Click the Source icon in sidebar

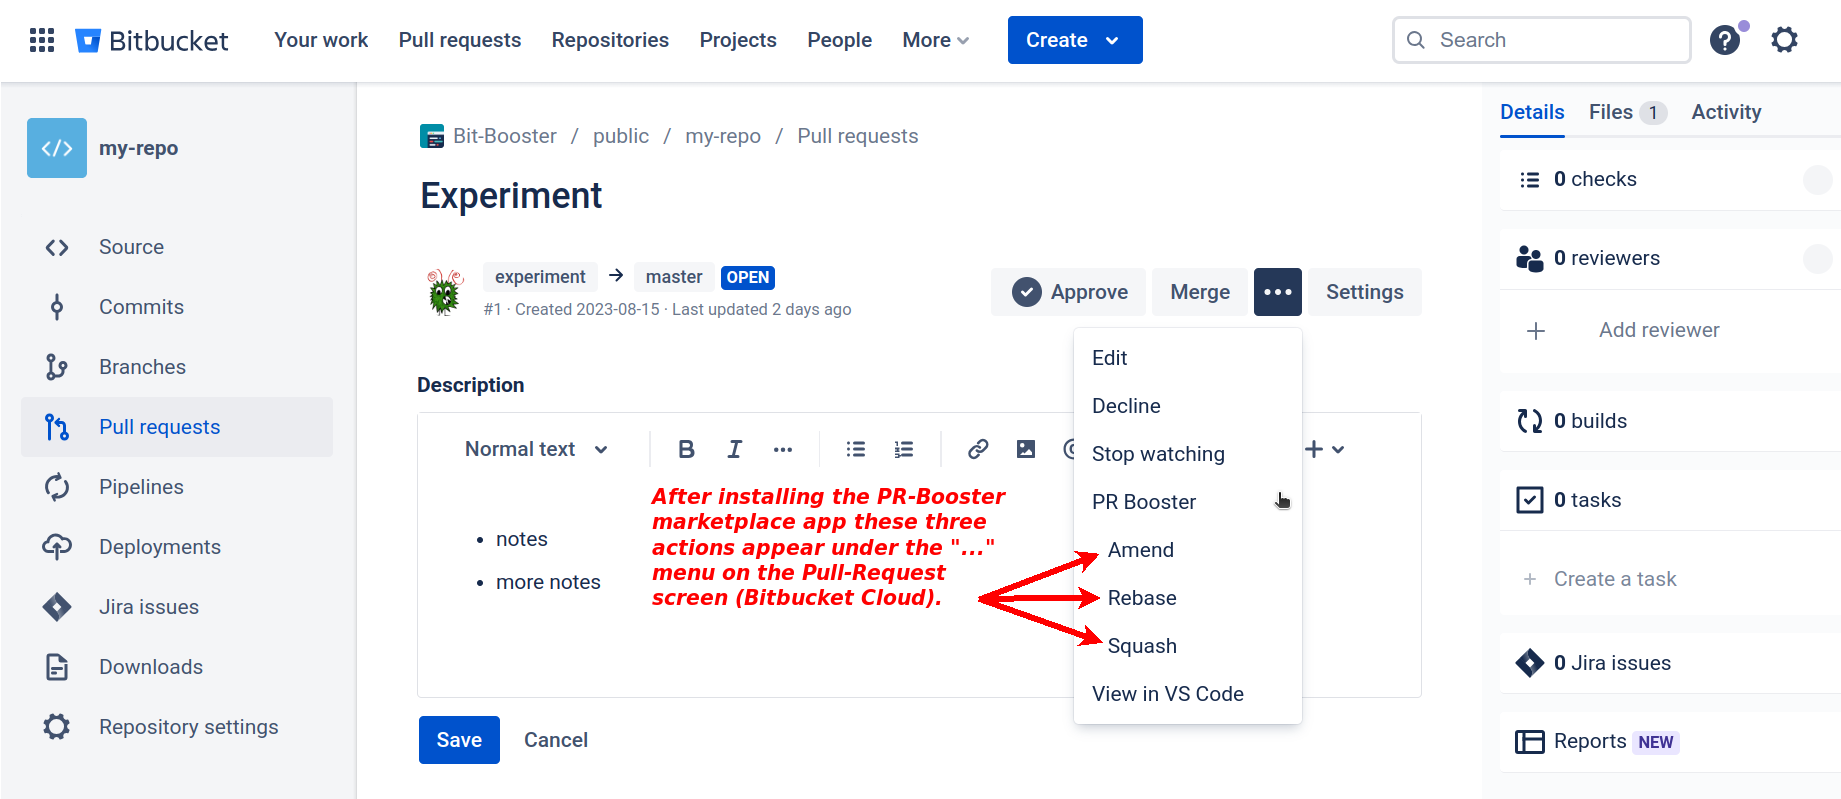(57, 247)
